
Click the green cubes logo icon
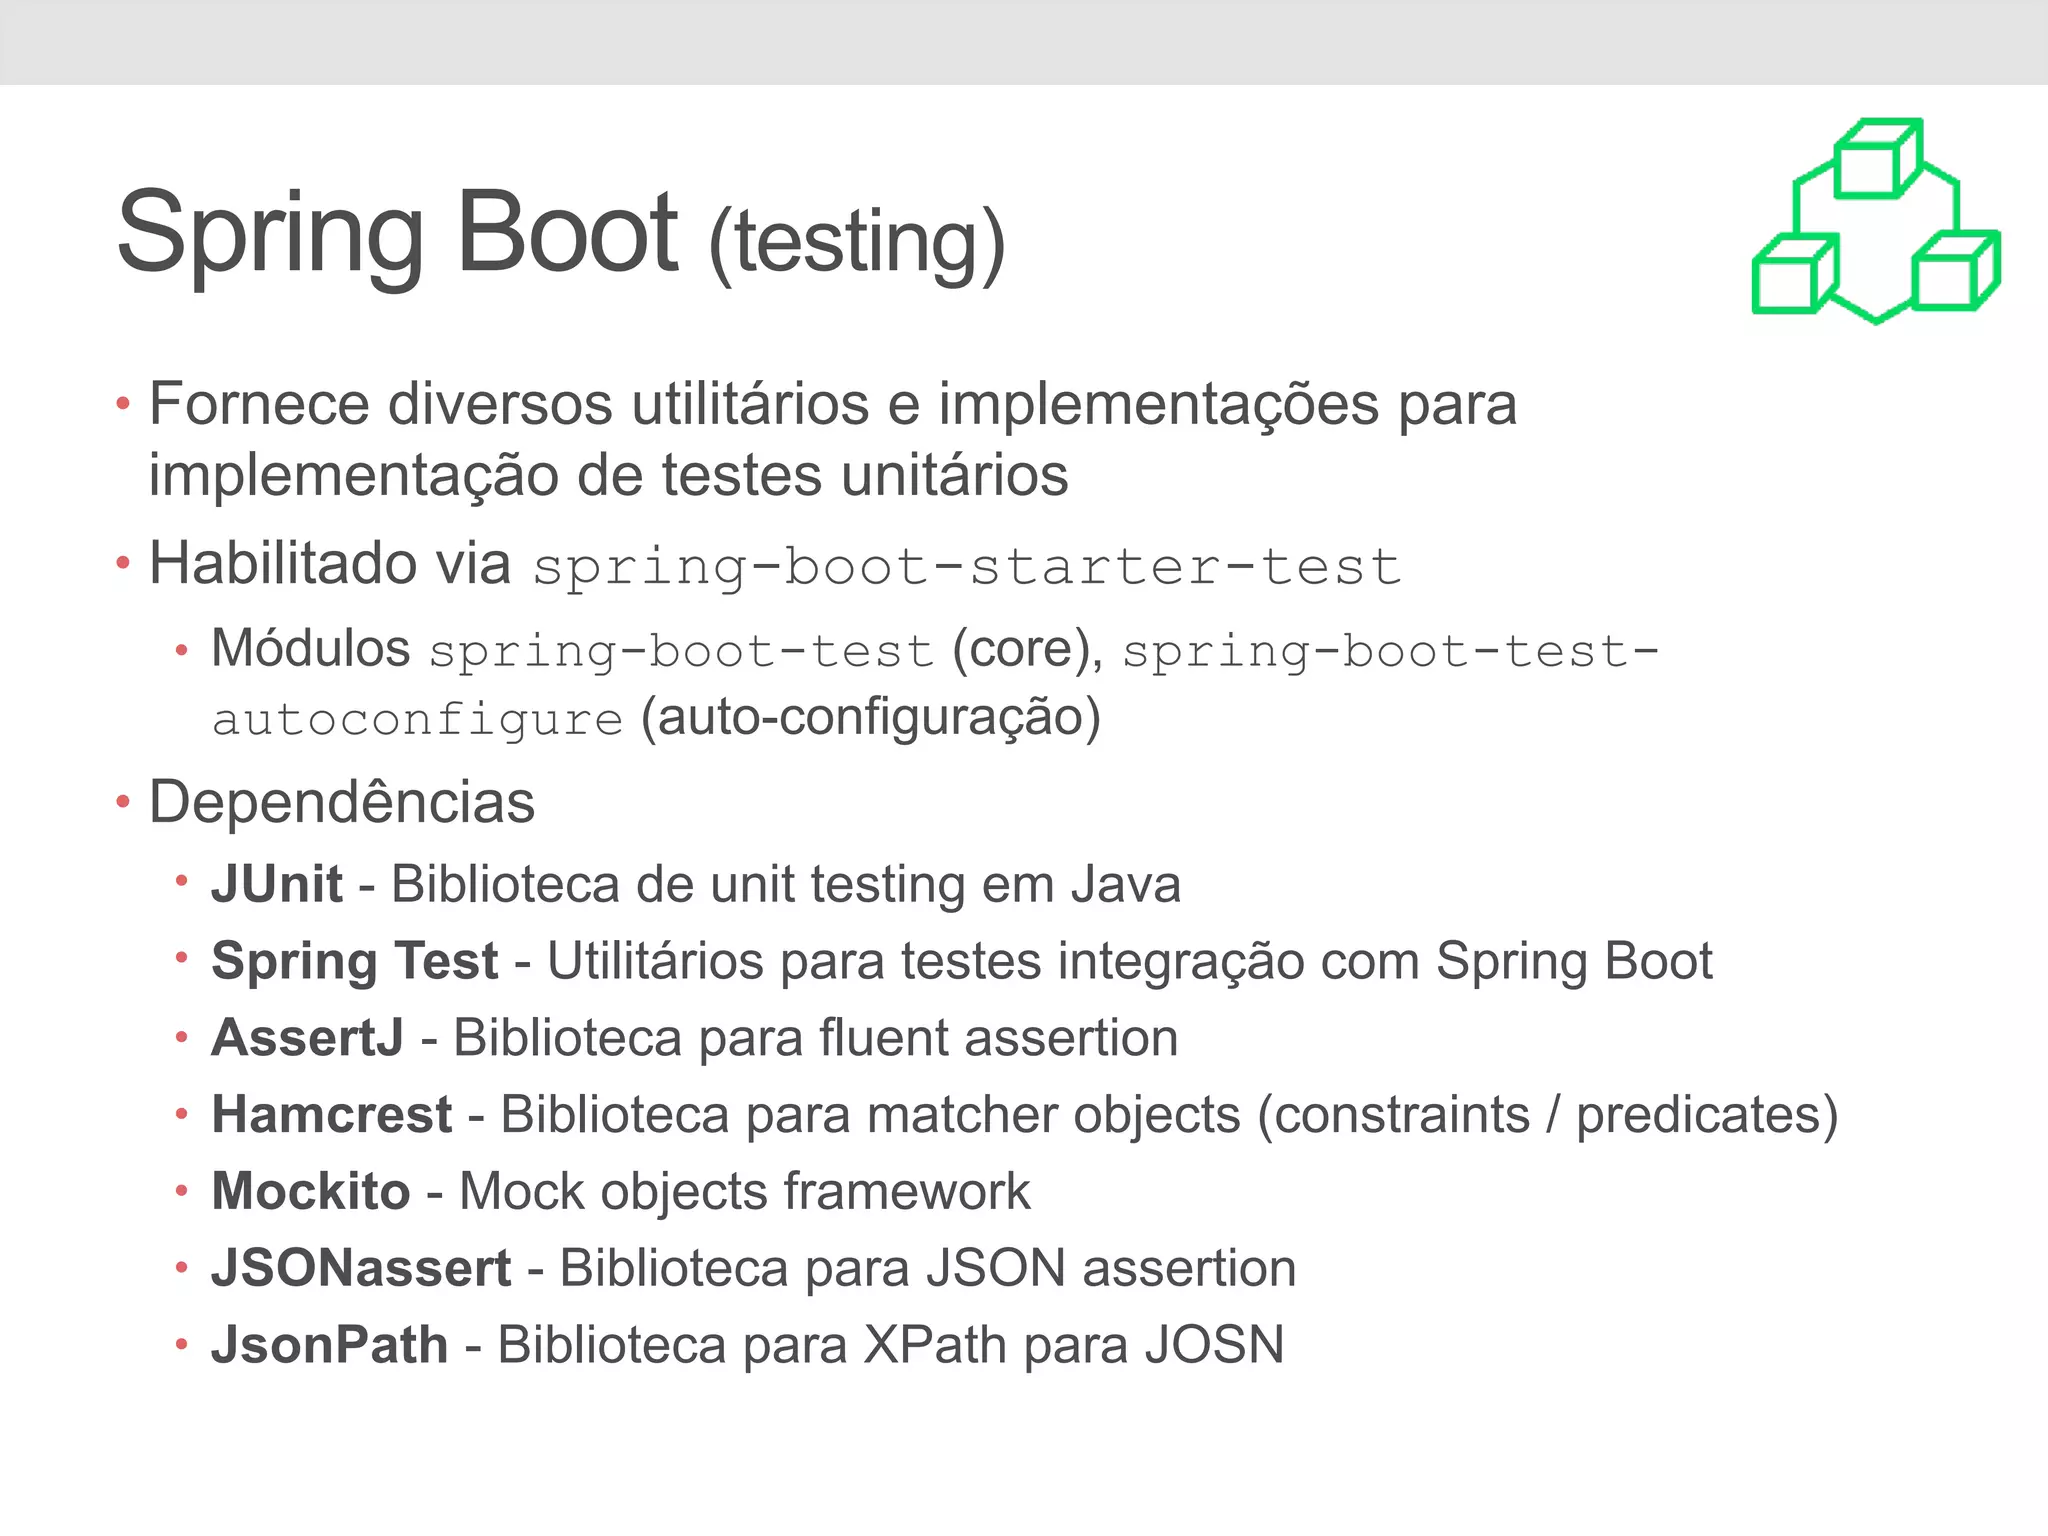click(x=1876, y=221)
